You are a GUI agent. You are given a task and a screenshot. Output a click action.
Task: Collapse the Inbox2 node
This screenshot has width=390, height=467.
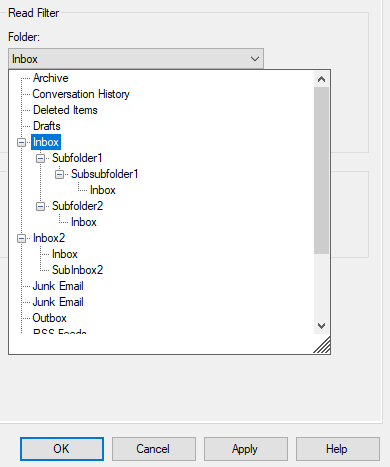[21, 238]
